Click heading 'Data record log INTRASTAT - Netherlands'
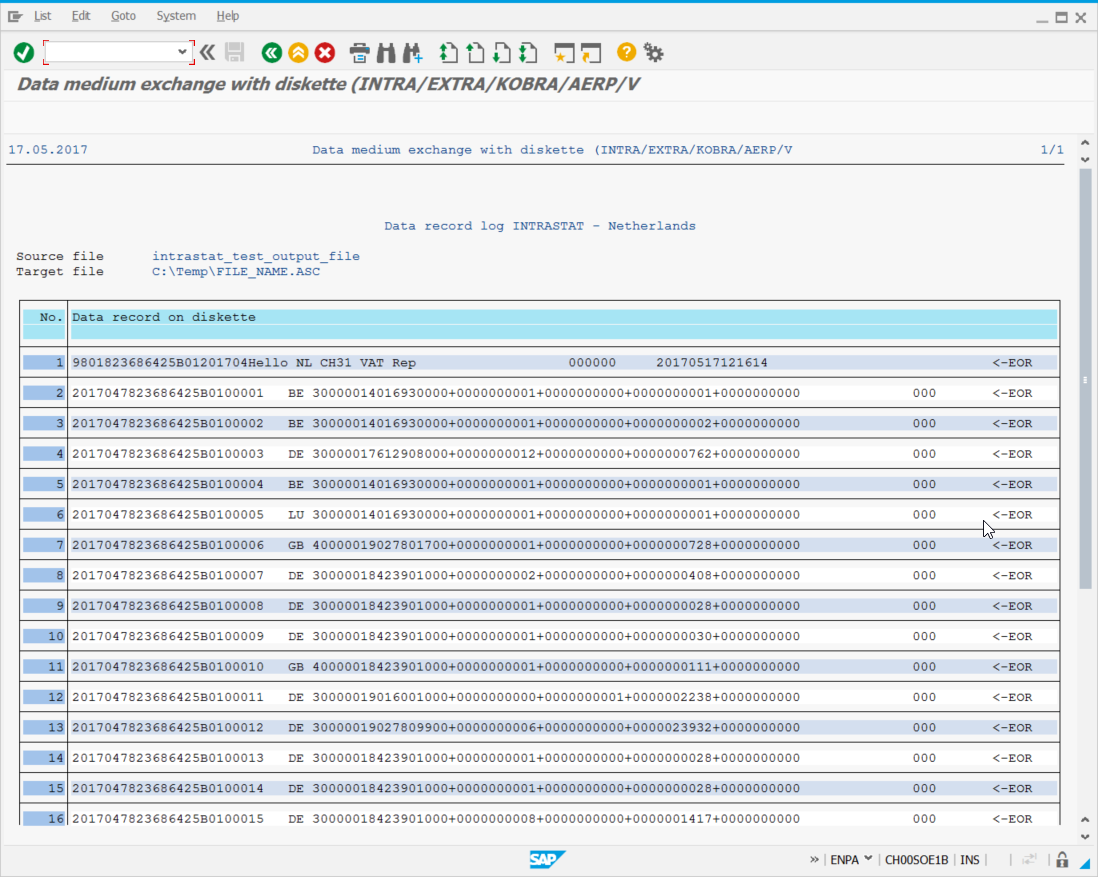 click(x=540, y=226)
